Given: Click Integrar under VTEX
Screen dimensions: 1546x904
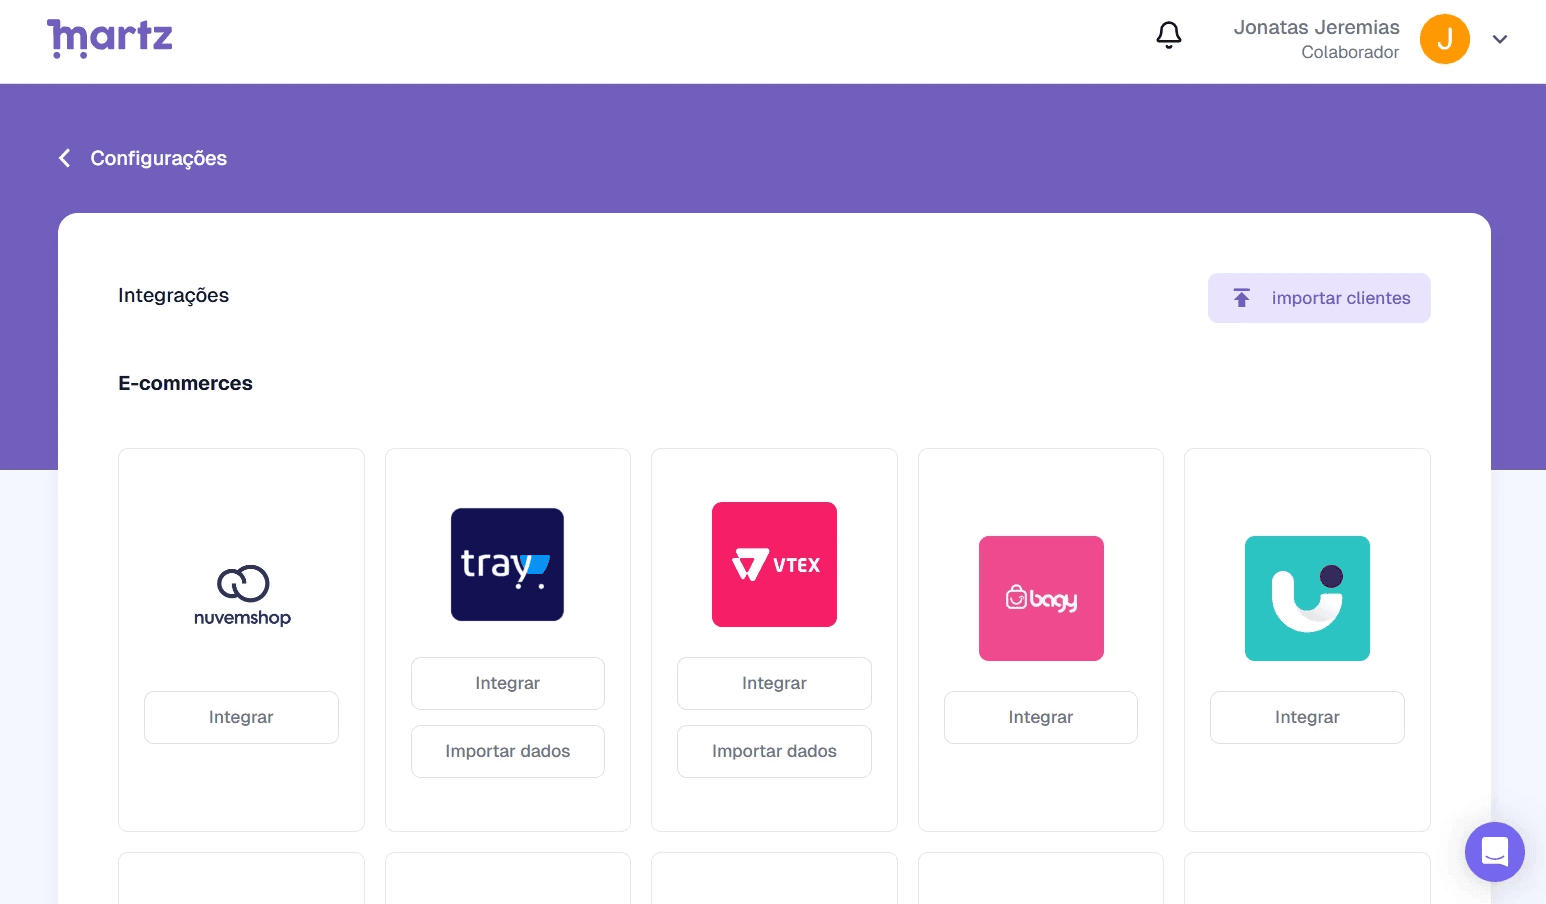Looking at the screenshot, I should point(774,683).
